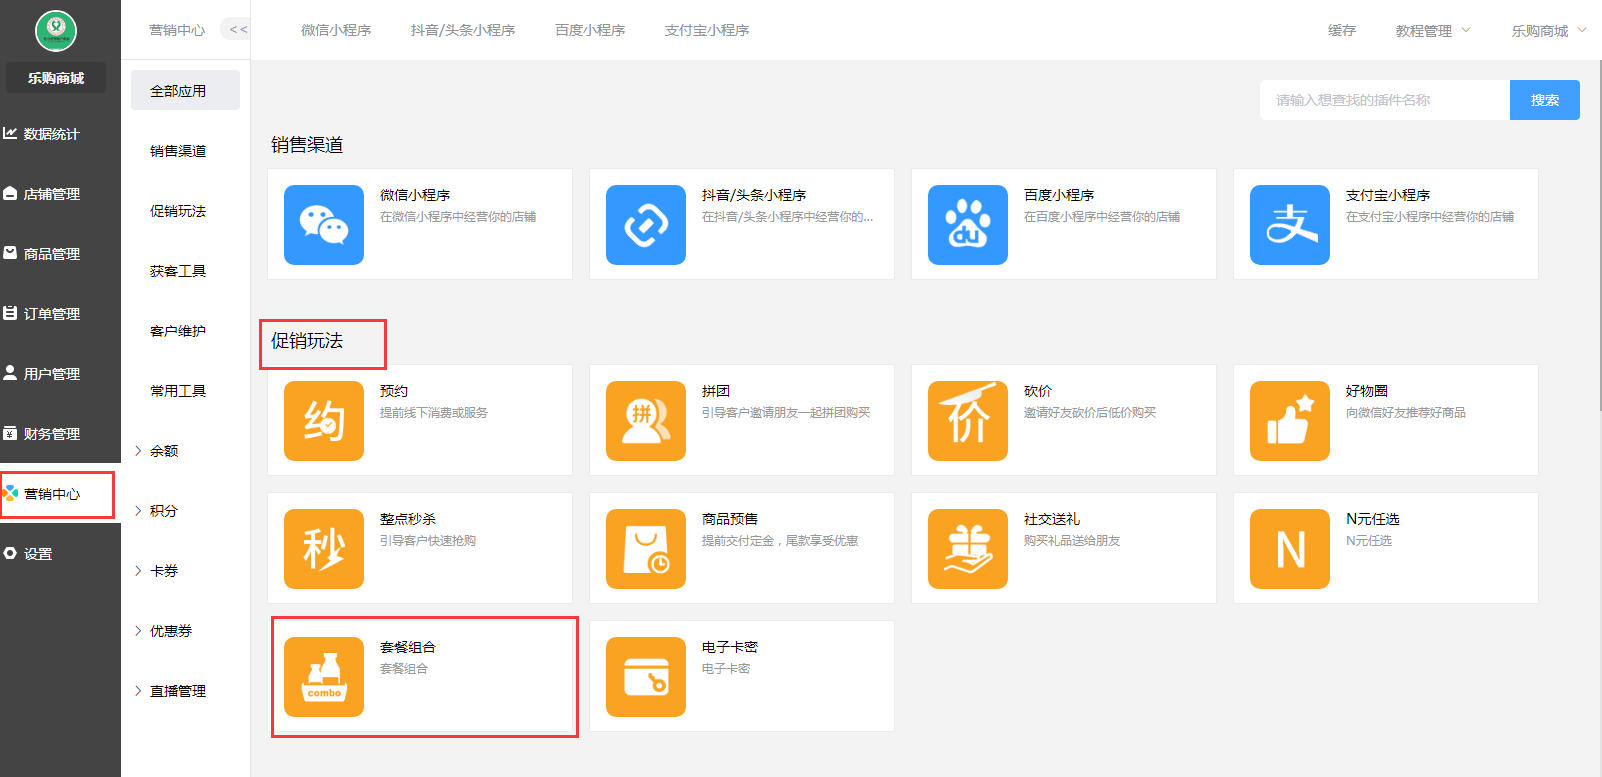Click the 乐购商城 store name button
Image resolution: width=1602 pixels, height=777 pixels.
pos(56,78)
